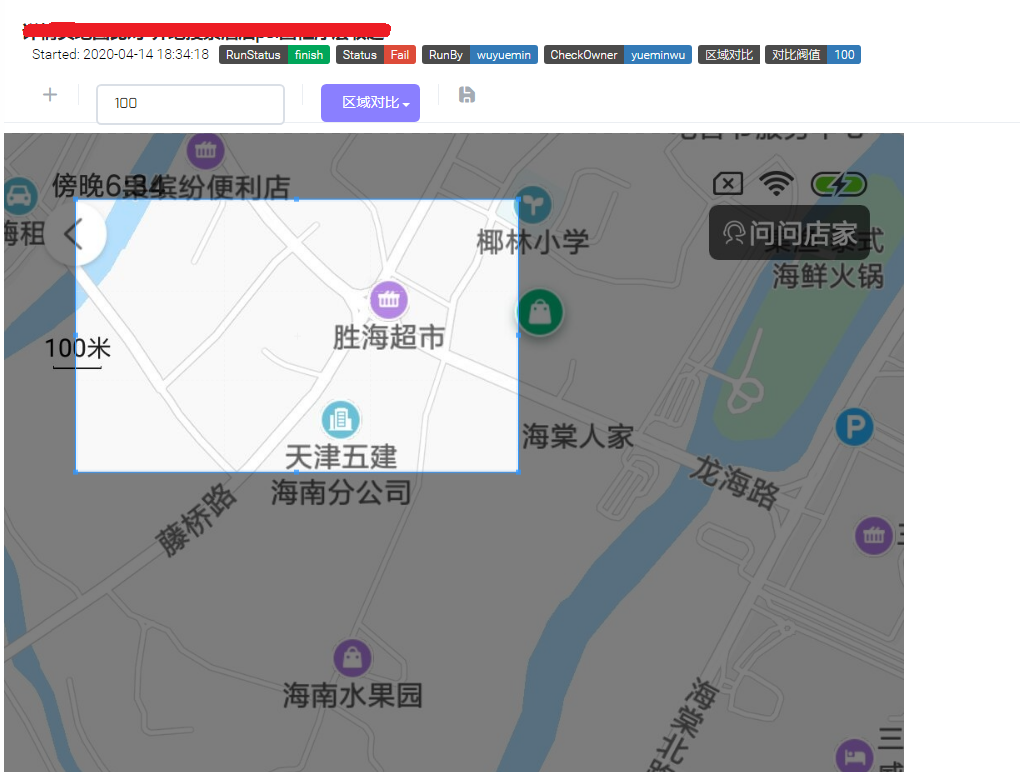
Task: Open the 区域对比 dropdown button
Action: tap(370, 103)
